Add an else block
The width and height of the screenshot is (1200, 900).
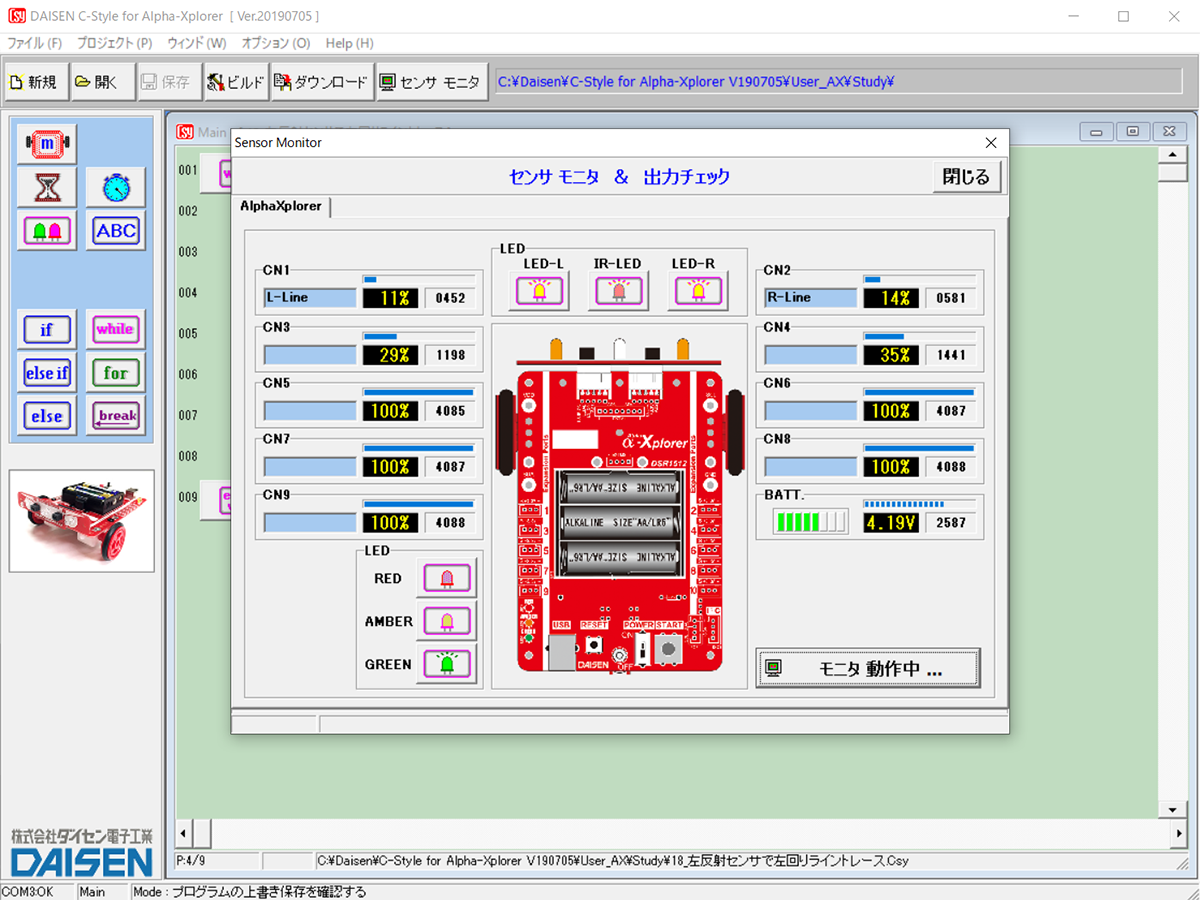click(x=46, y=416)
